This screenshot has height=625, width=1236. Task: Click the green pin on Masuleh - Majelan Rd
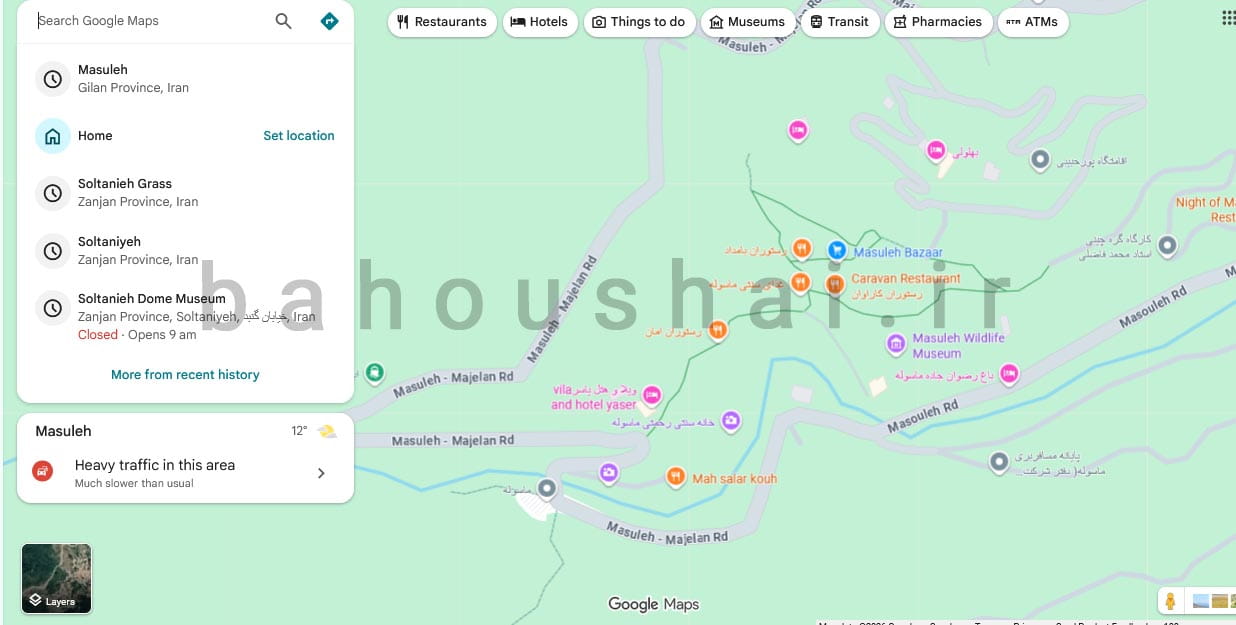374,373
